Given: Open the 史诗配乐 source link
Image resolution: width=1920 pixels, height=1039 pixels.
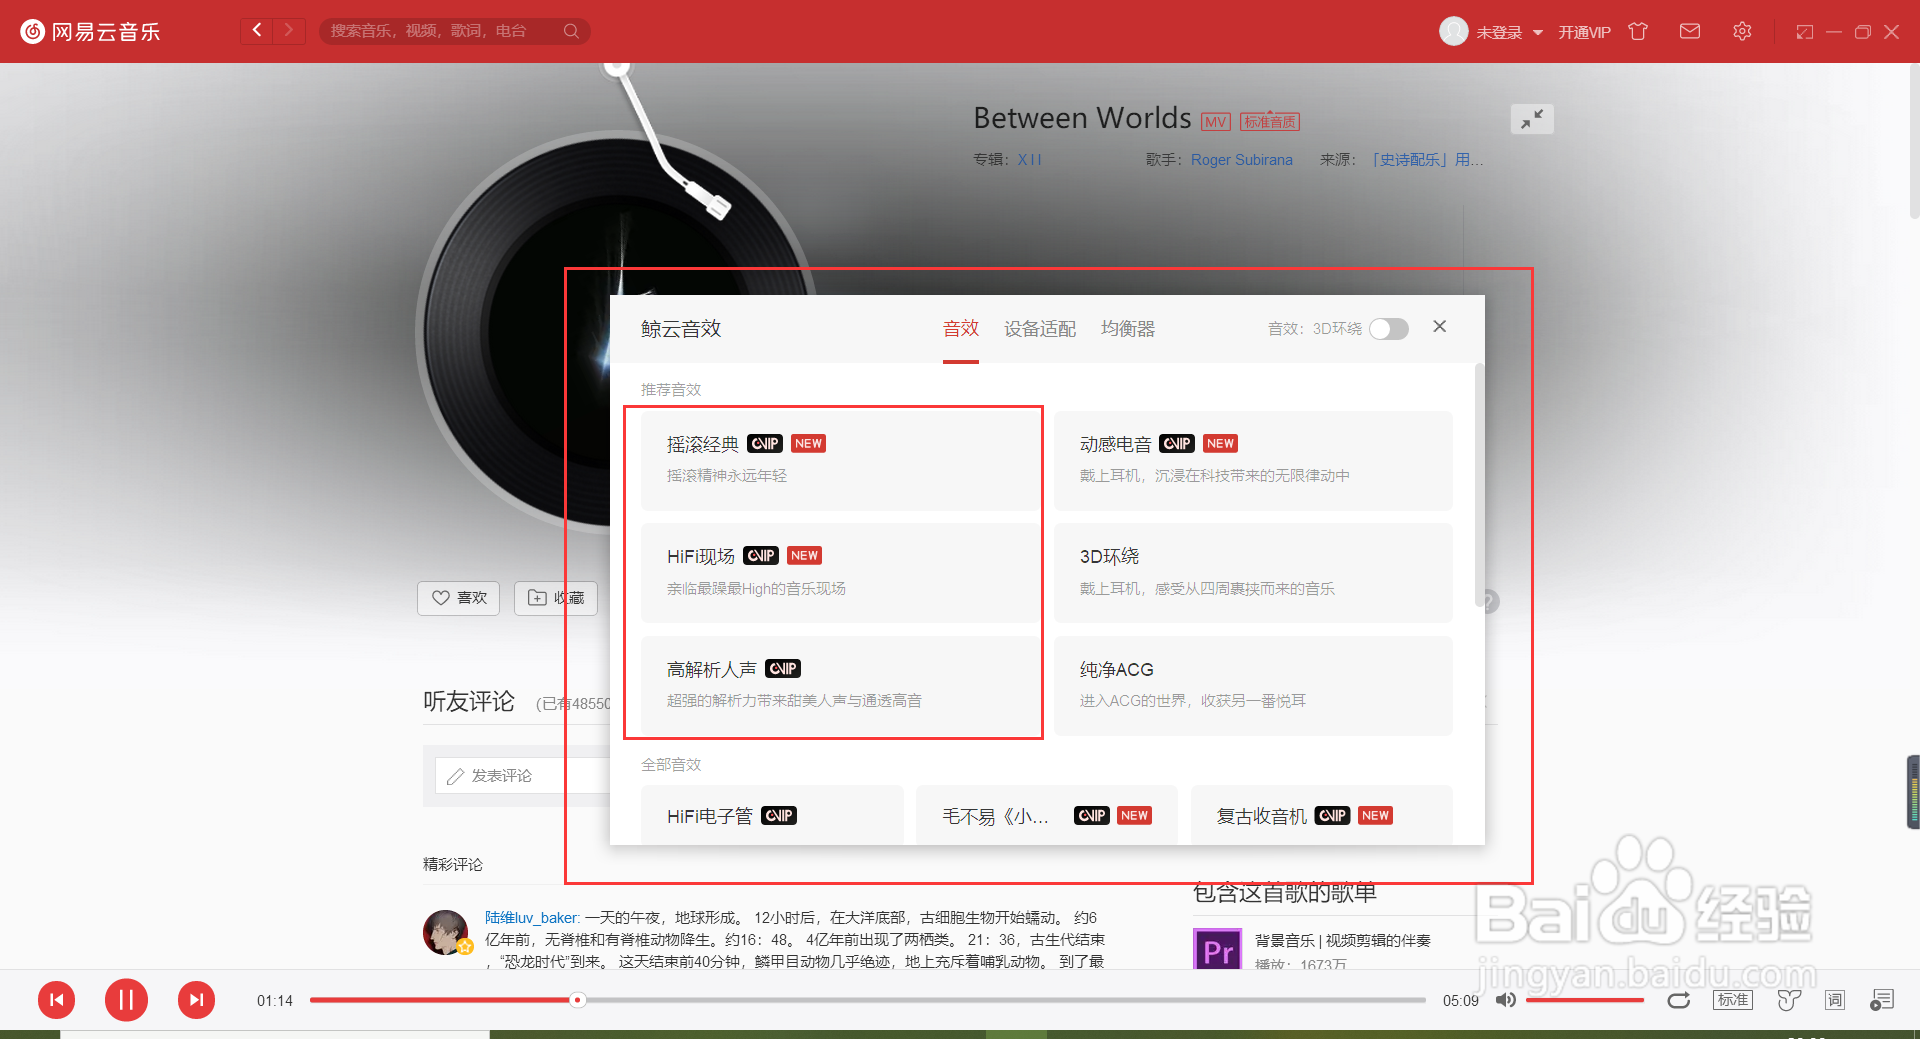Looking at the screenshot, I should pos(1426,160).
